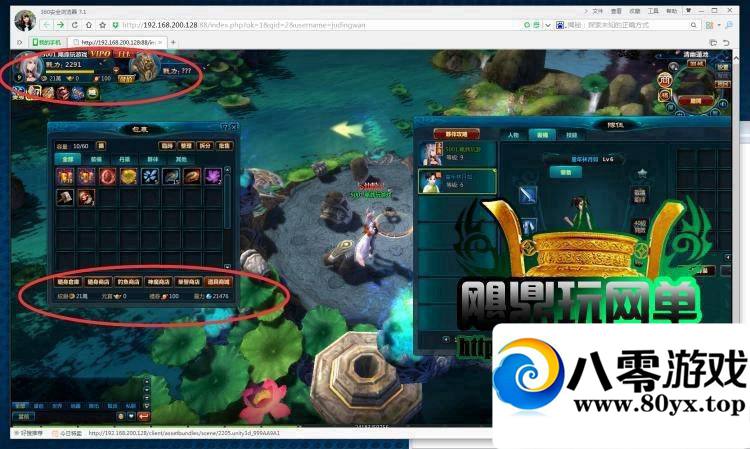The image size is (750, 449).
Task: Open the help question mark on the bag window
Action: [225, 127]
